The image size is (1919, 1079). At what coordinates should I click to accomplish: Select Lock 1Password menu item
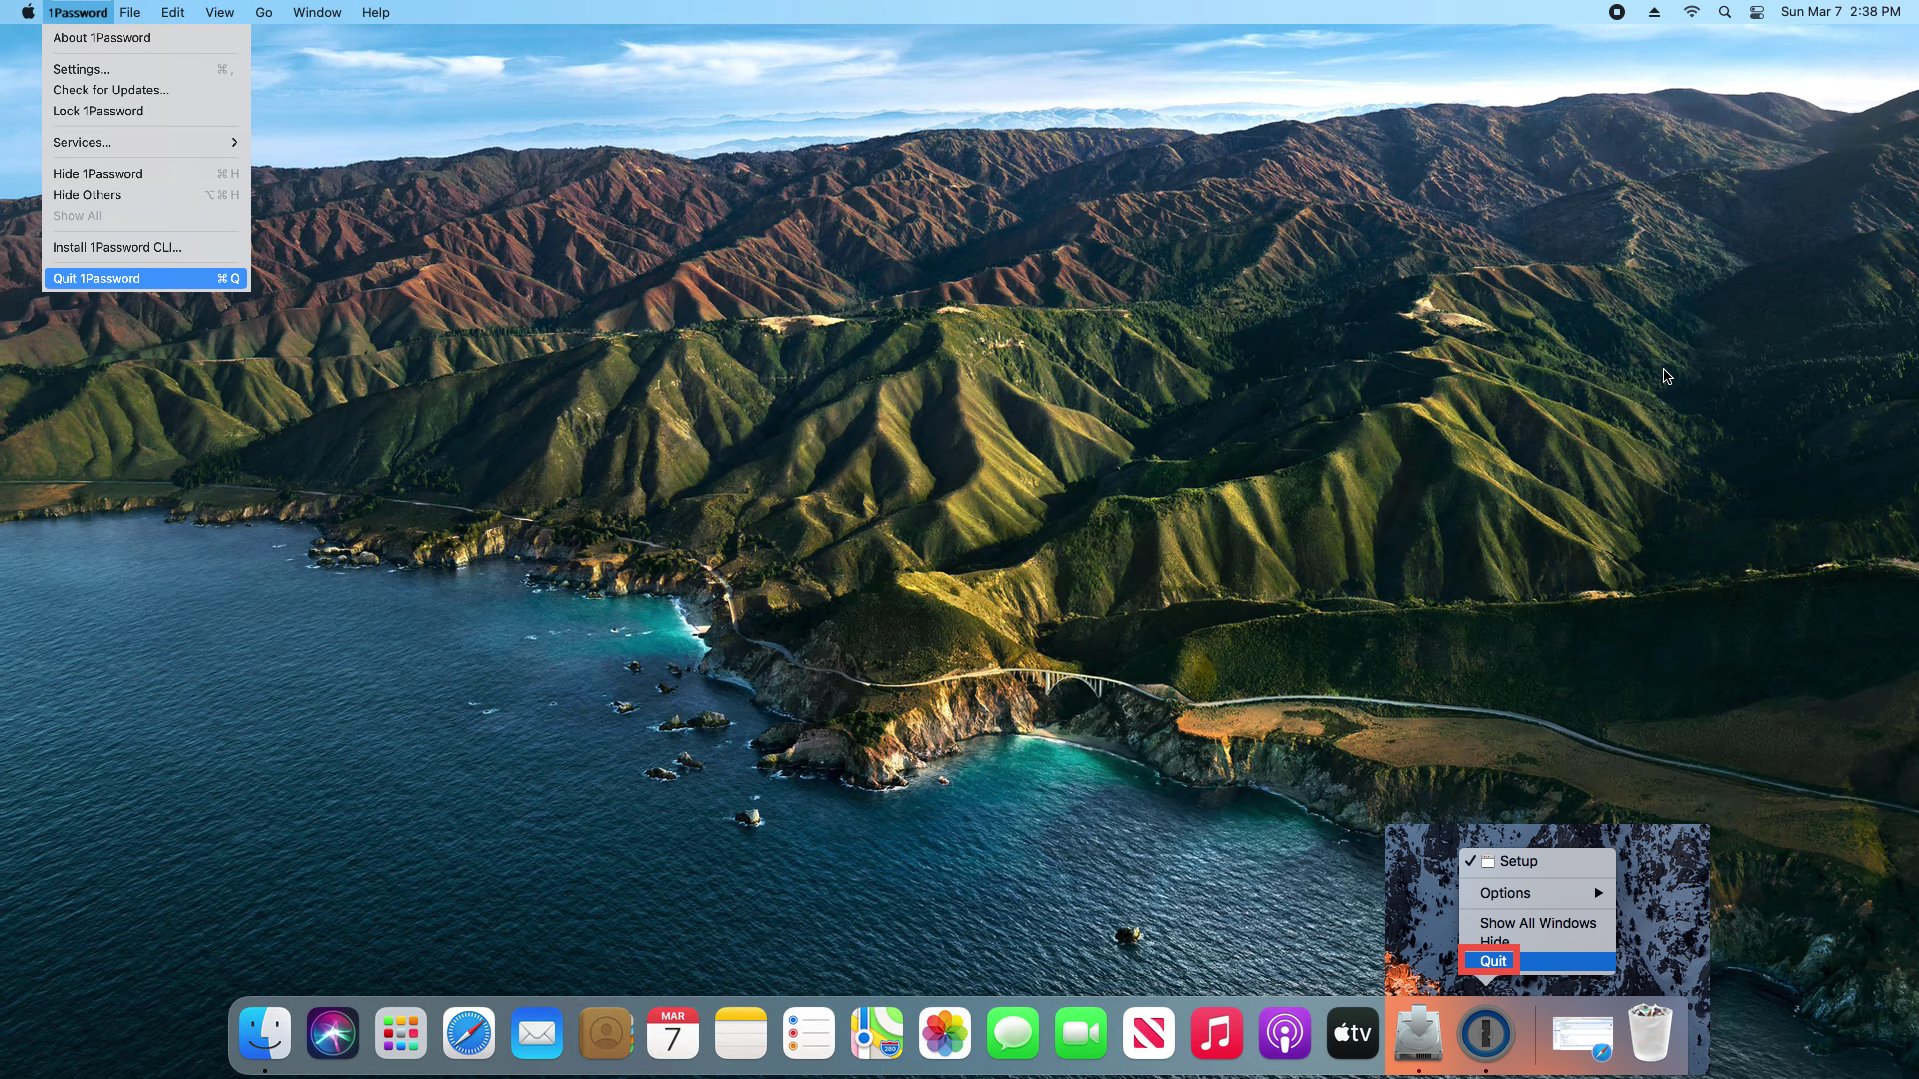coord(98,111)
